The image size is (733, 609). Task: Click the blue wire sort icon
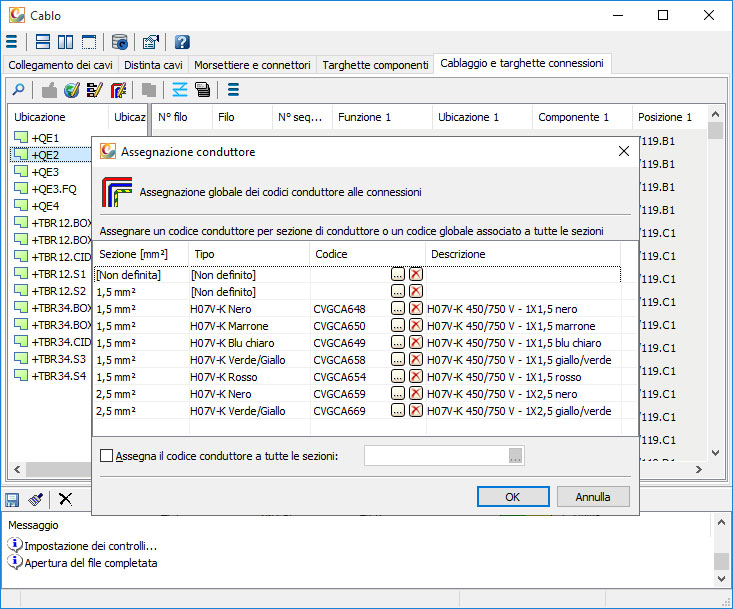[180, 89]
